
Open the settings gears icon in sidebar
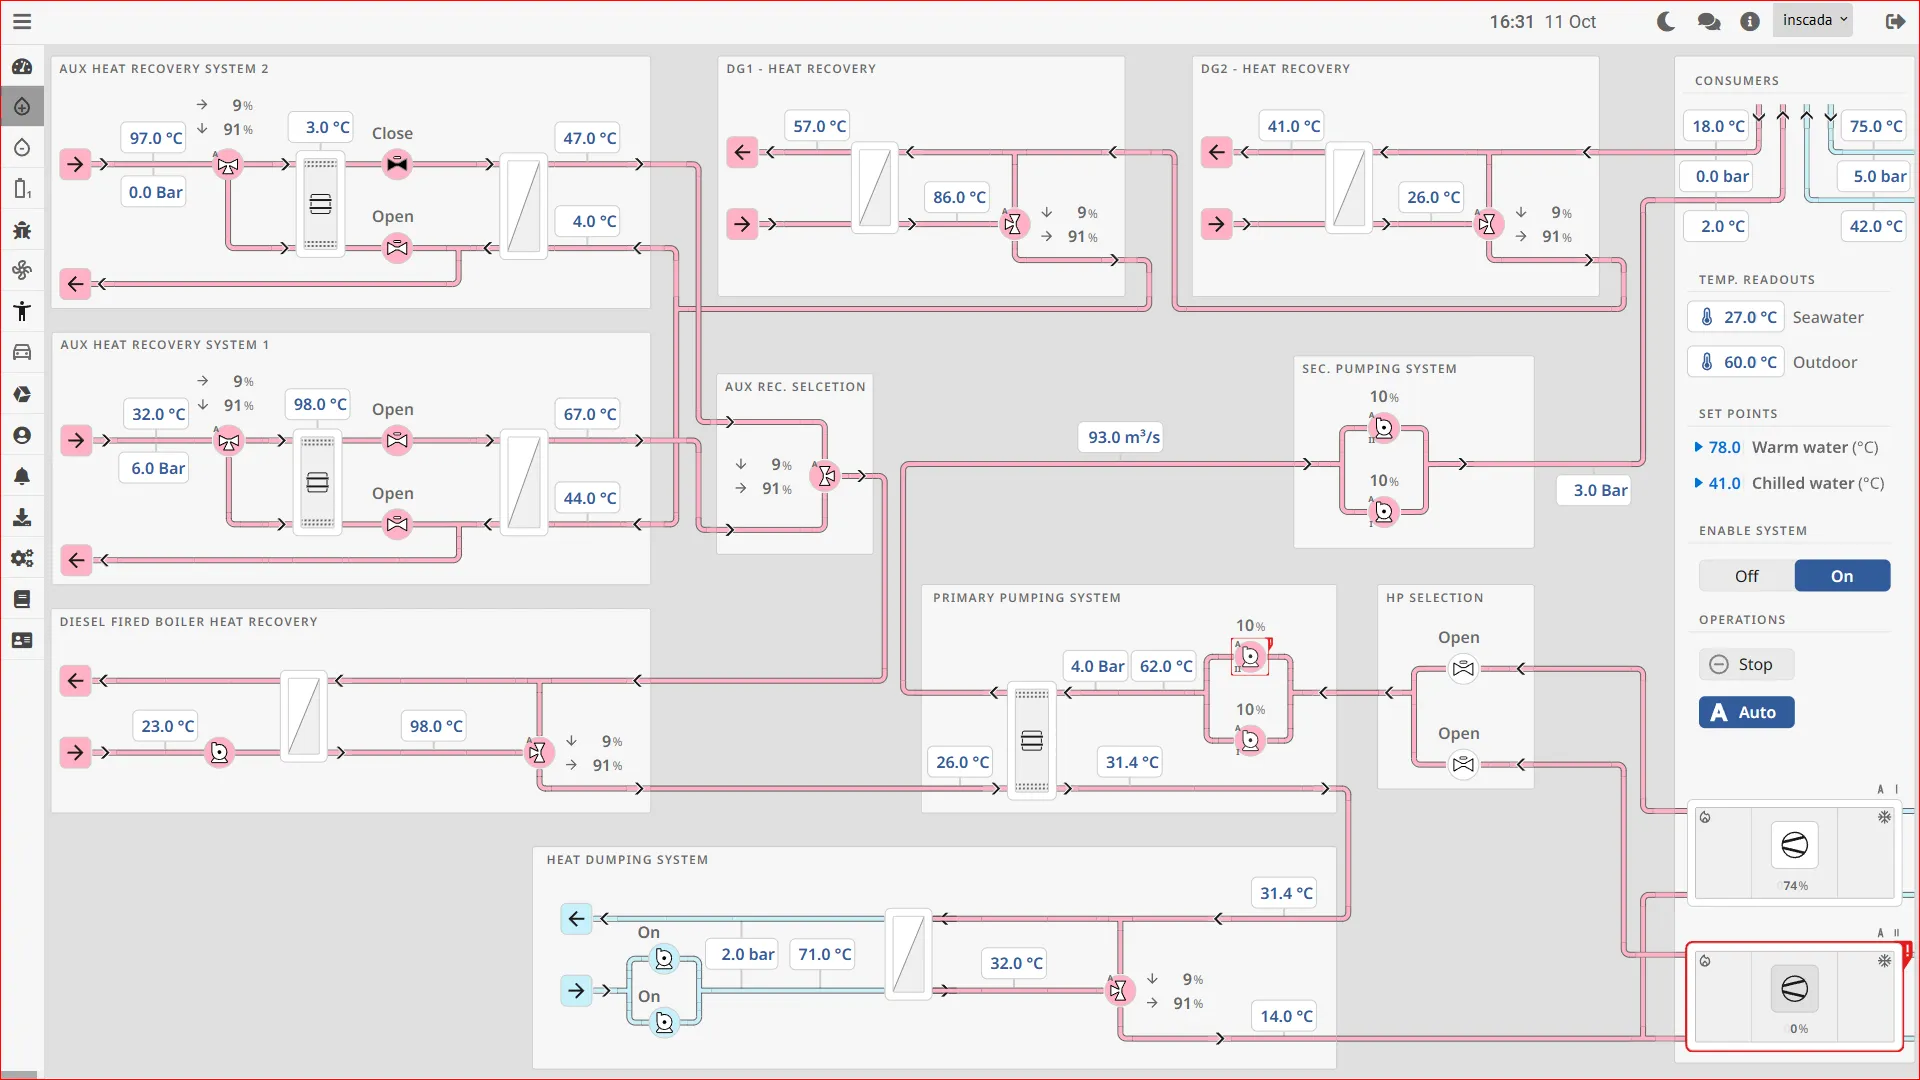coord(22,558)
